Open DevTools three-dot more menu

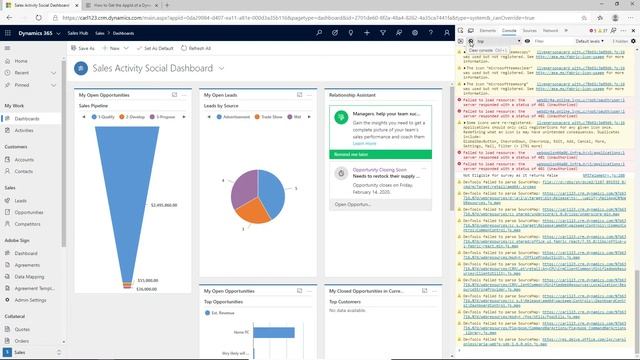click(623, 31)
